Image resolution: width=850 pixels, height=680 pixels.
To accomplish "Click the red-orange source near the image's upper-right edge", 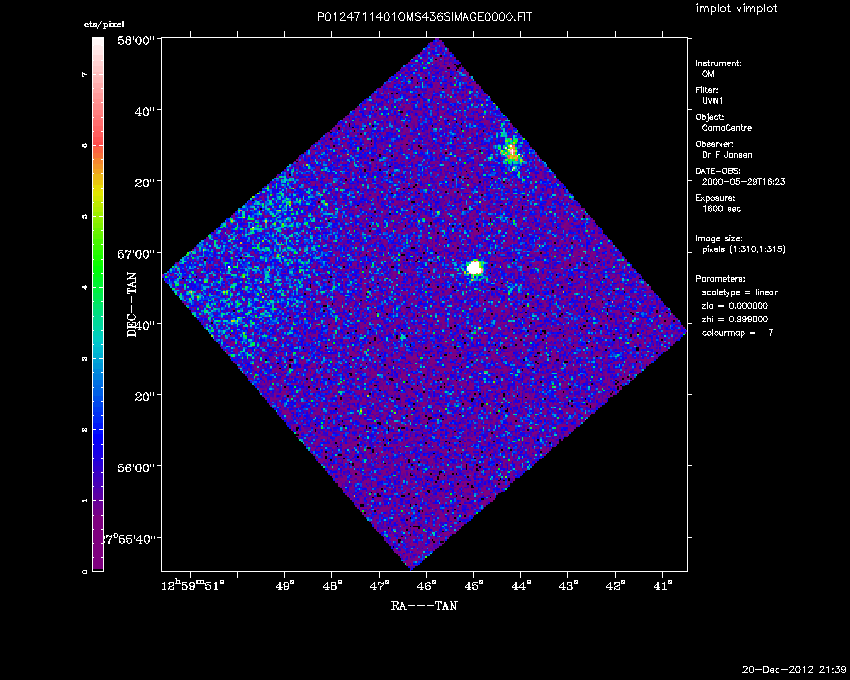I will (x=511, y=152).
